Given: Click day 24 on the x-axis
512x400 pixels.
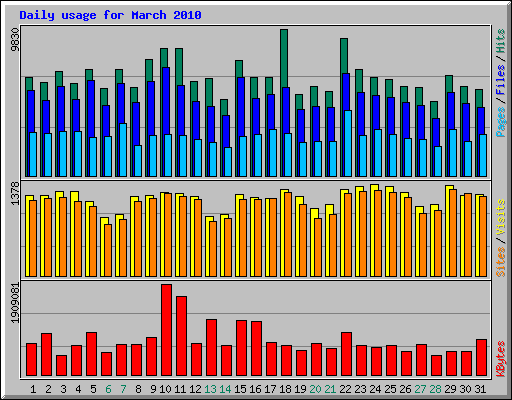Looking at the screenshot, I should (x=375, y=389).
